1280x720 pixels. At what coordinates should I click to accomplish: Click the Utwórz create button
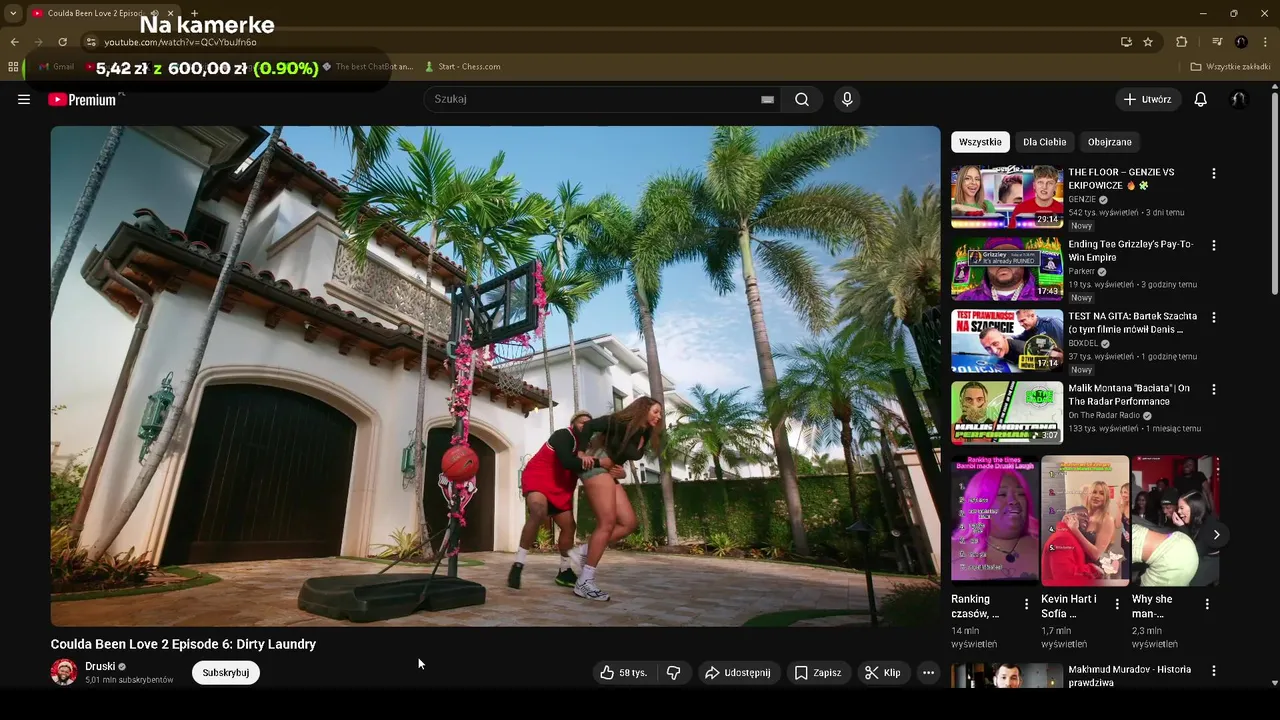click(x=1148, y=99)
